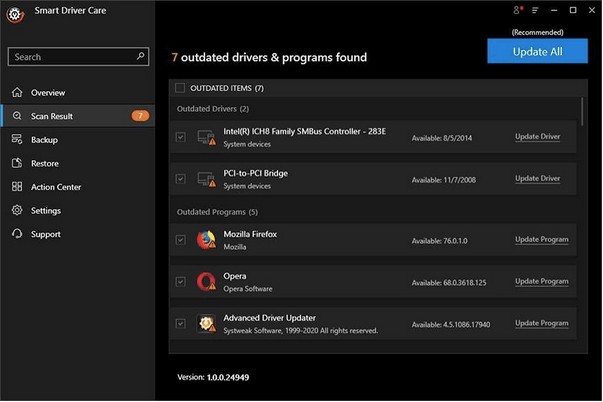Click the magnifier icon in the search box

pyautogui.click(x=140, y=57)
